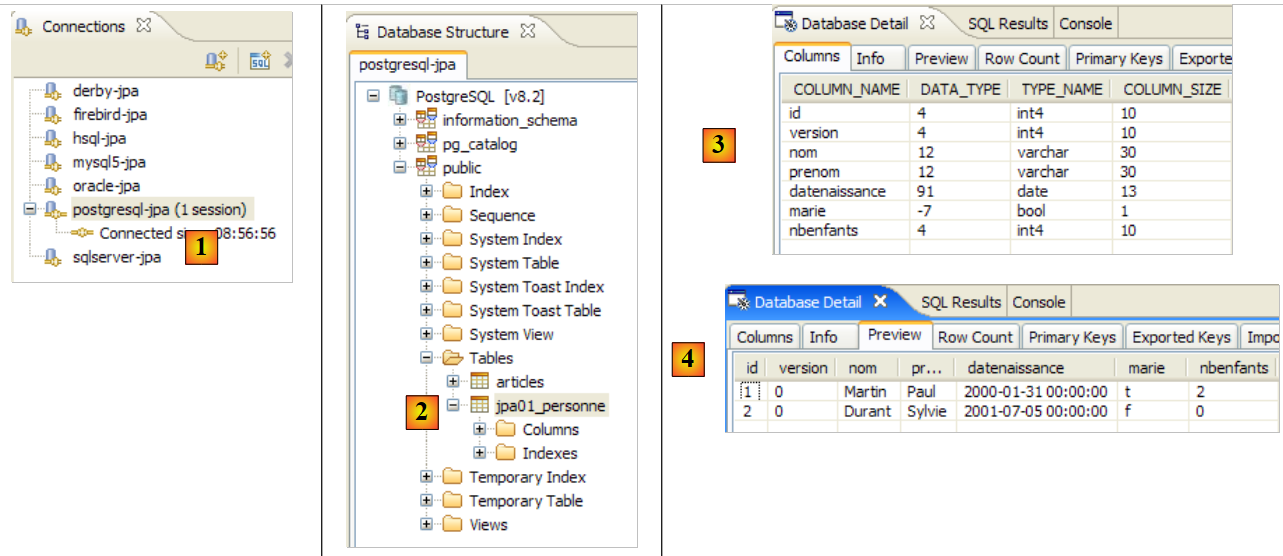
Task: Open the SQL editor toolbar icon
Action: [x=260, y=61]
